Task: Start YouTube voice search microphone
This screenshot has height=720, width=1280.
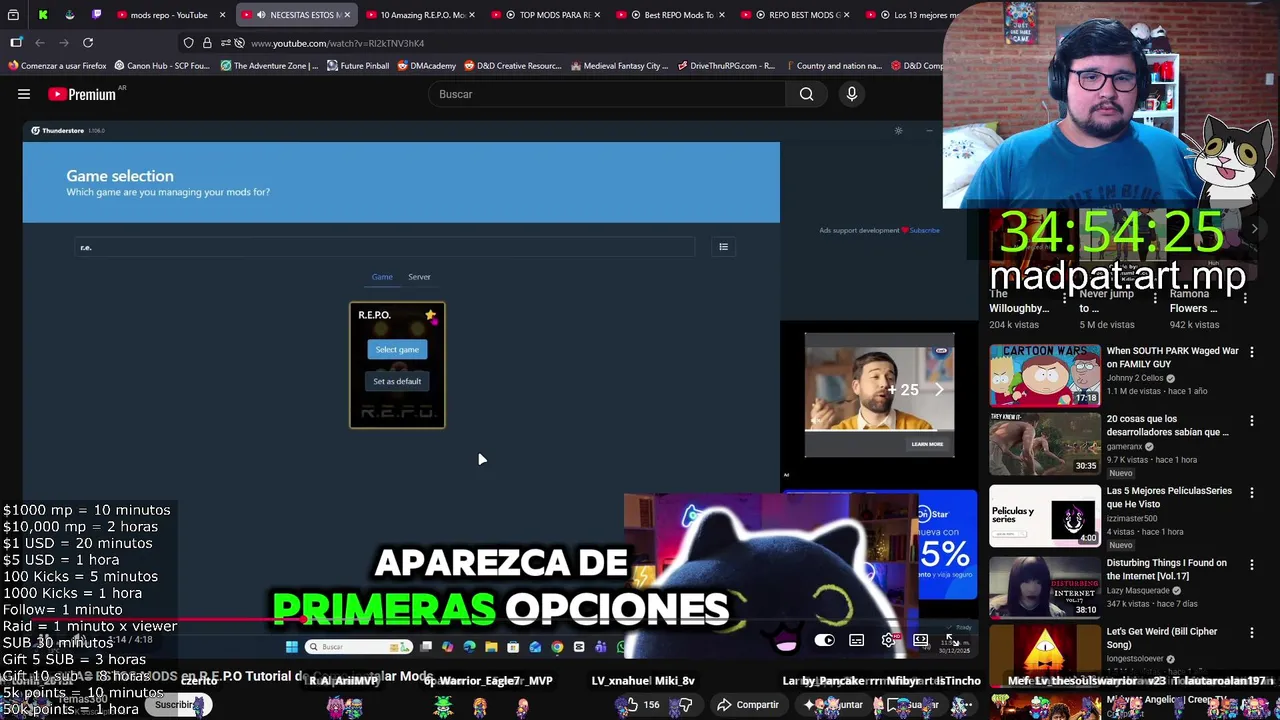Action: click(852, 94)
